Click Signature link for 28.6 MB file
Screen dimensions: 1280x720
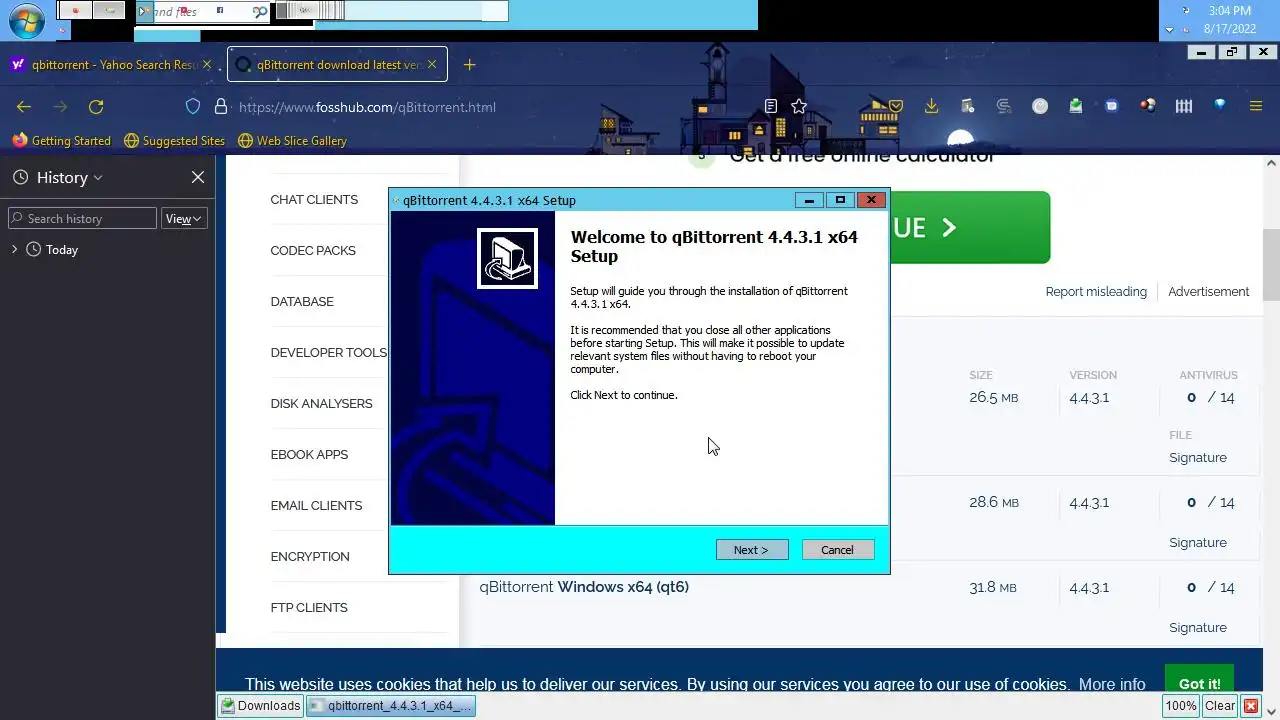pyautogui.click(x=1197, y=543)
